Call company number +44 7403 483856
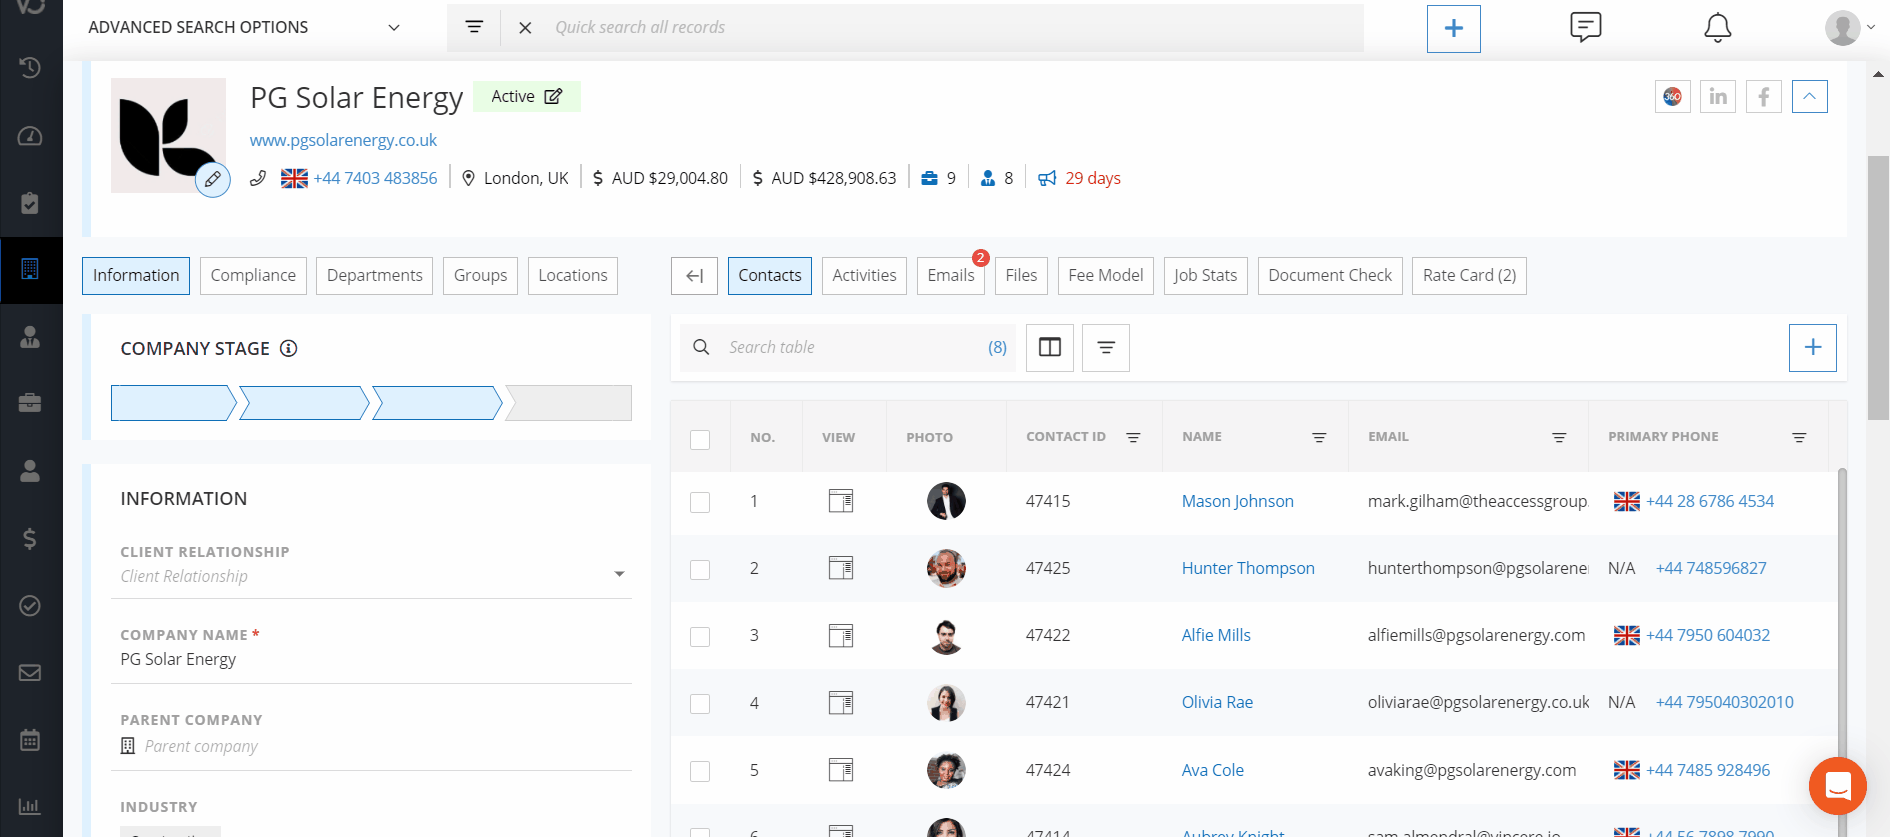Image resolution: width=1890 pixels, height=837 pixels. click(x=375, y=178)
